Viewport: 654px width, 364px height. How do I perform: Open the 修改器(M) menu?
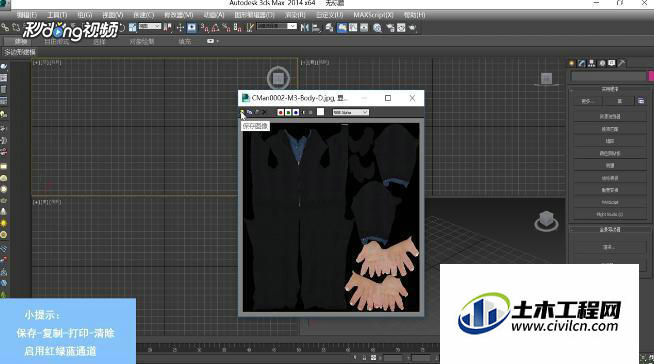click(179, 15)
